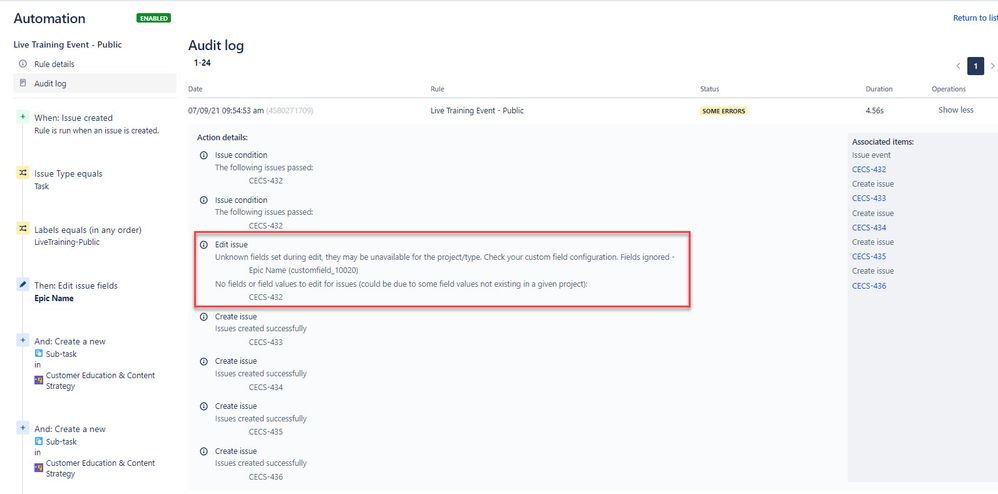This screenshot has height=494, width=998.
Task: Select page 1 of audit log
Action: 975,66
